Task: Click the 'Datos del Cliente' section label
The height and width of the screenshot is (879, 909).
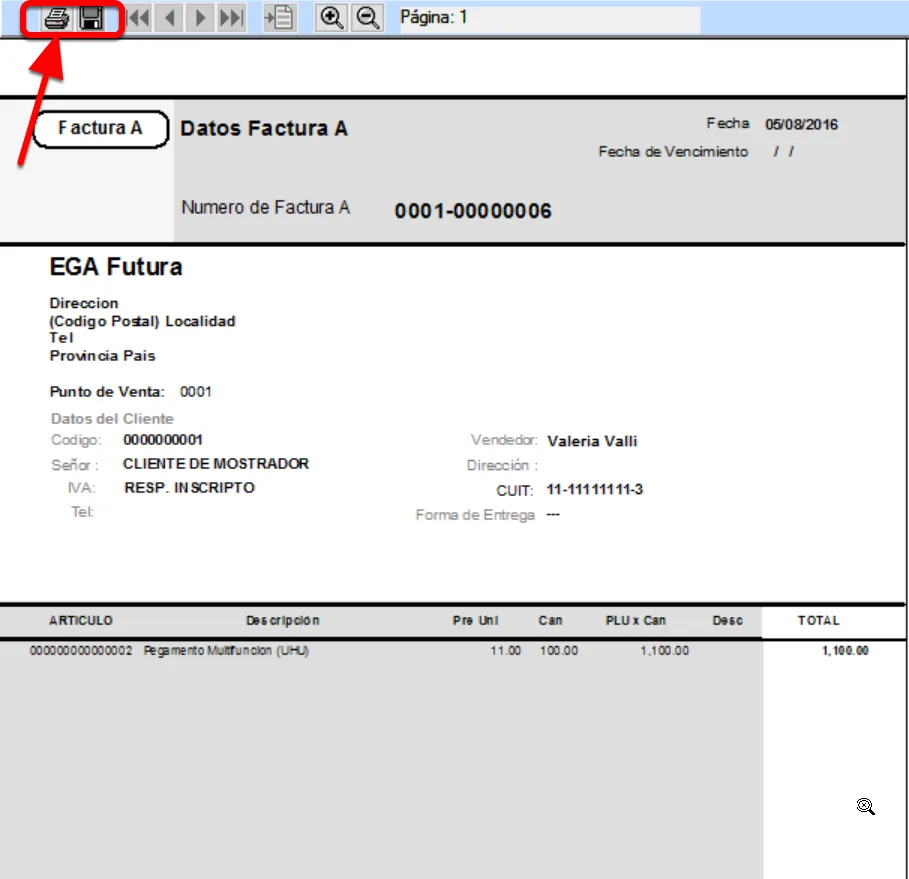Action: [x=112, y=419]
